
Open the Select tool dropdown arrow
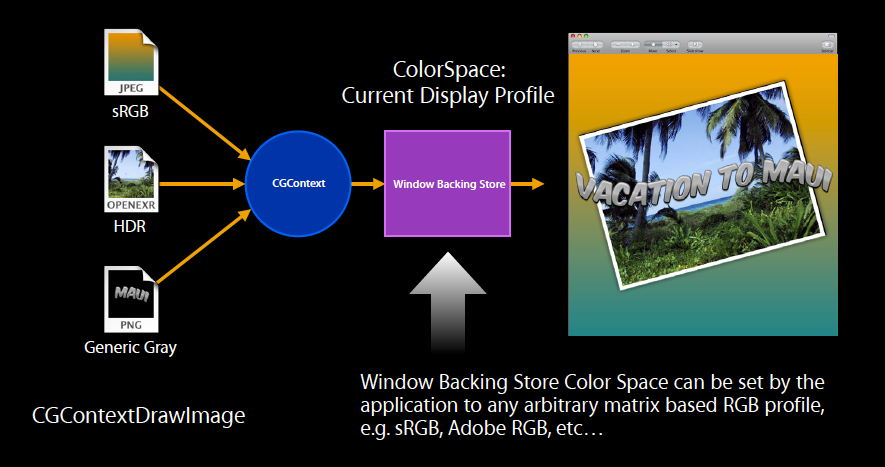click(x=675, y=44)
